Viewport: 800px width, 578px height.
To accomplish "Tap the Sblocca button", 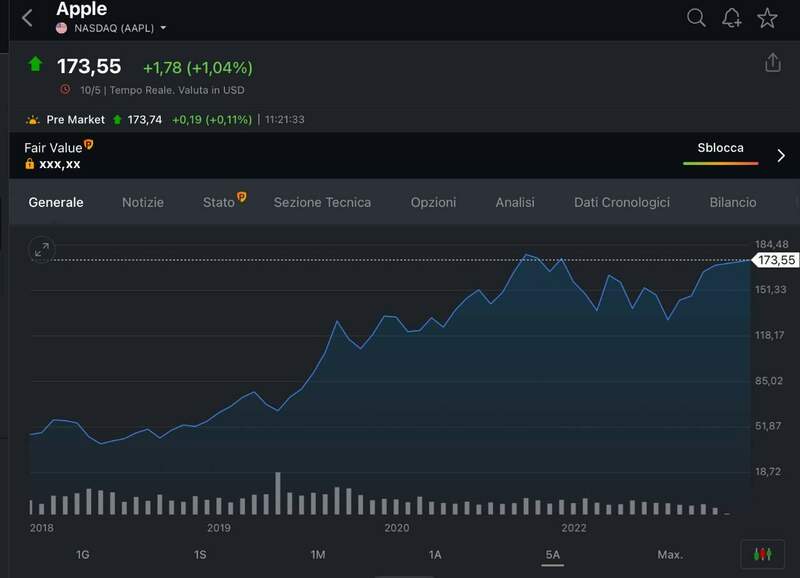I will (720, 149).
